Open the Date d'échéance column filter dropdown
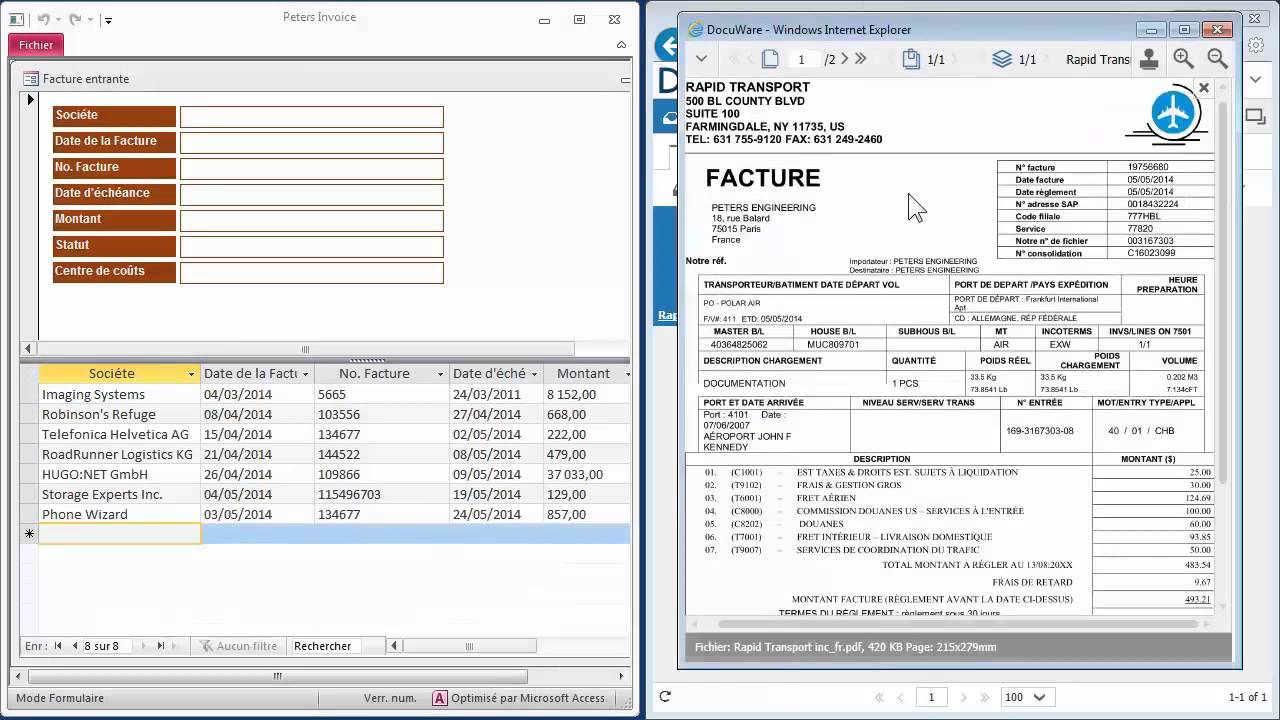 (x=535, y=374)
